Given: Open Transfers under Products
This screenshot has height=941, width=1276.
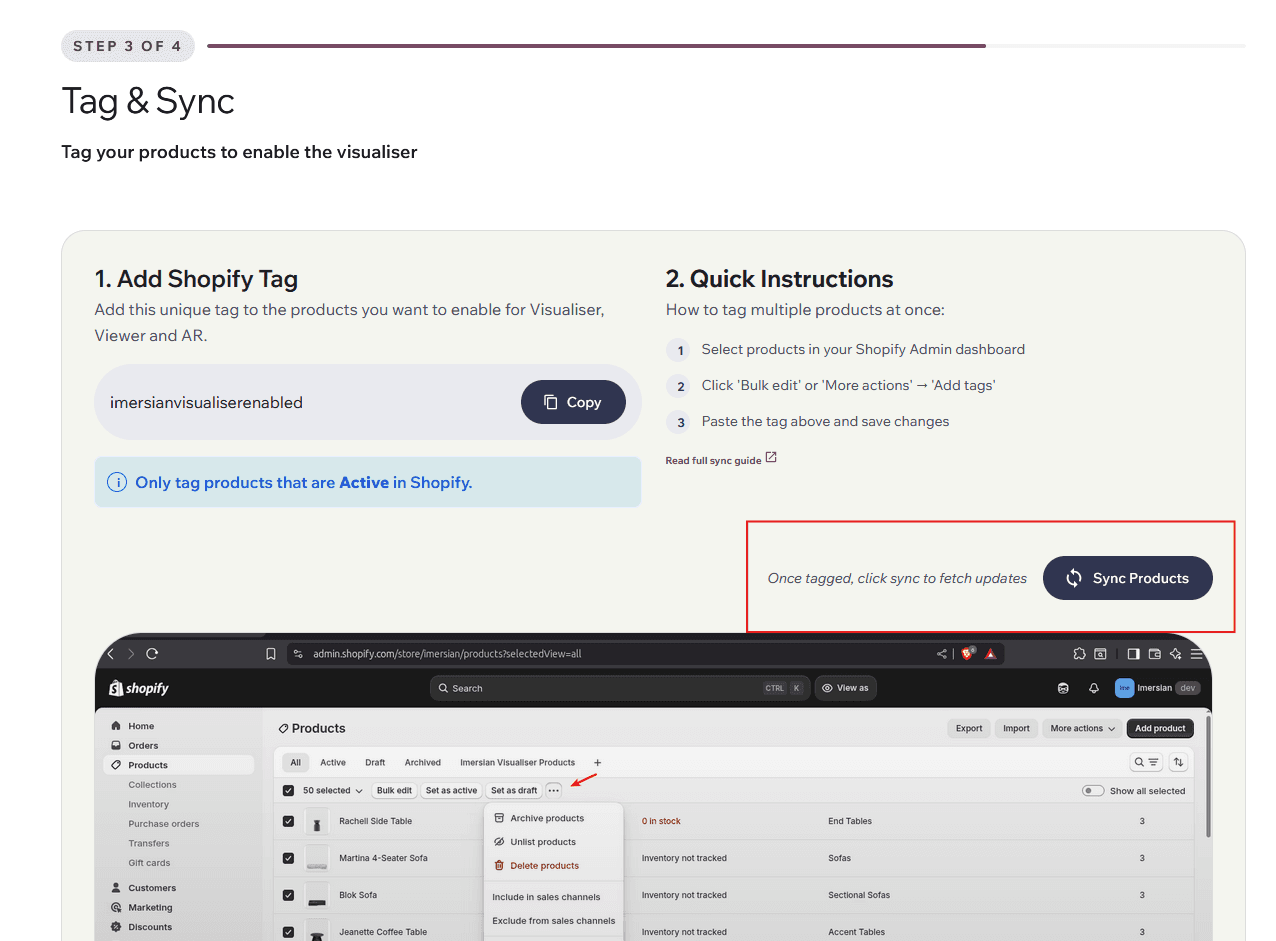Looking at the screenshot, I should 149,843.
